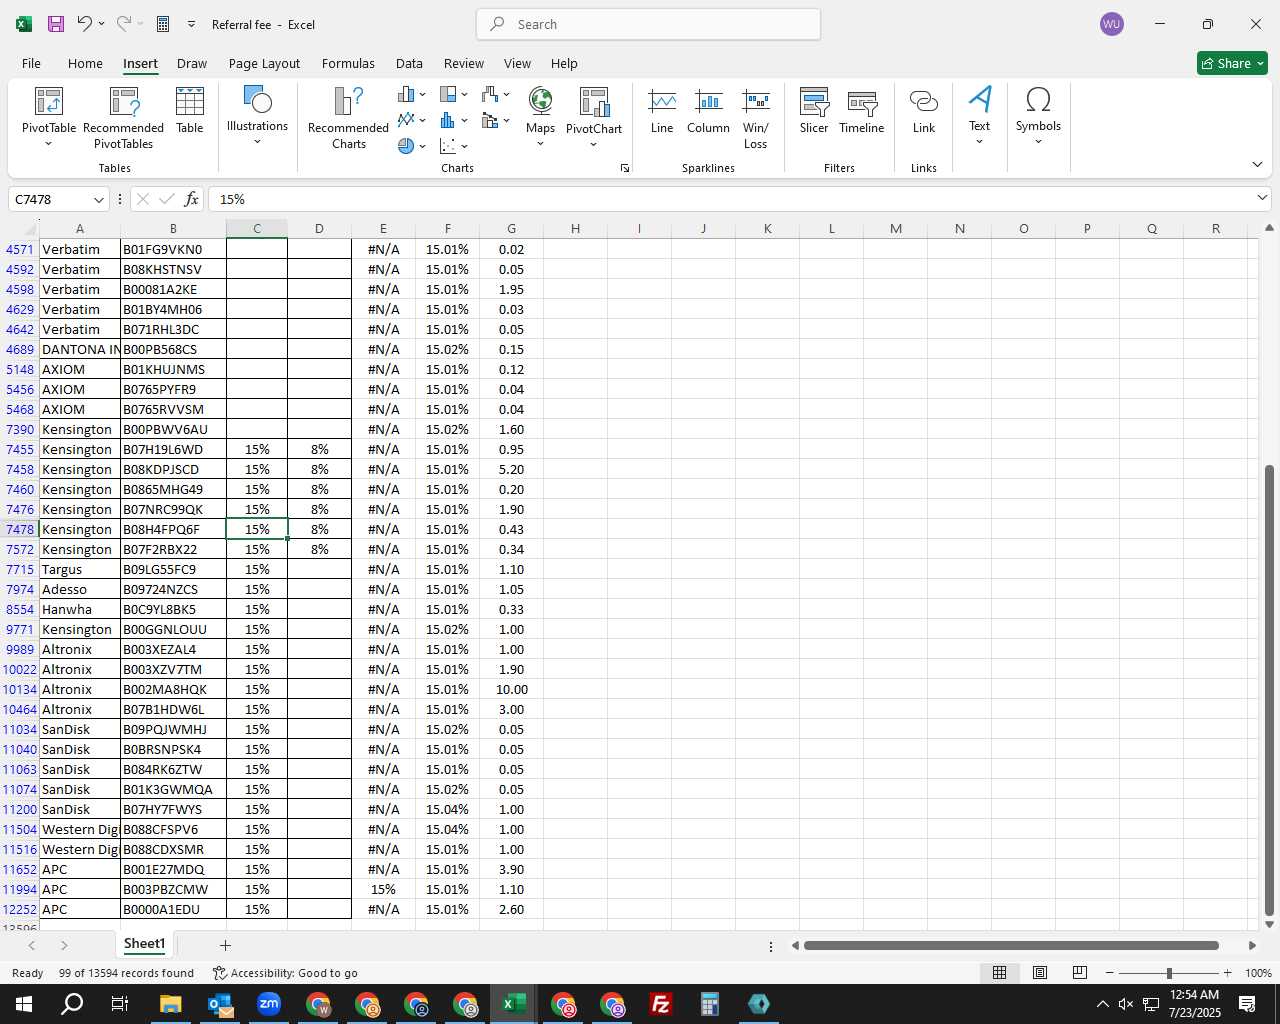Add a new sheet

tap(225, 945)
